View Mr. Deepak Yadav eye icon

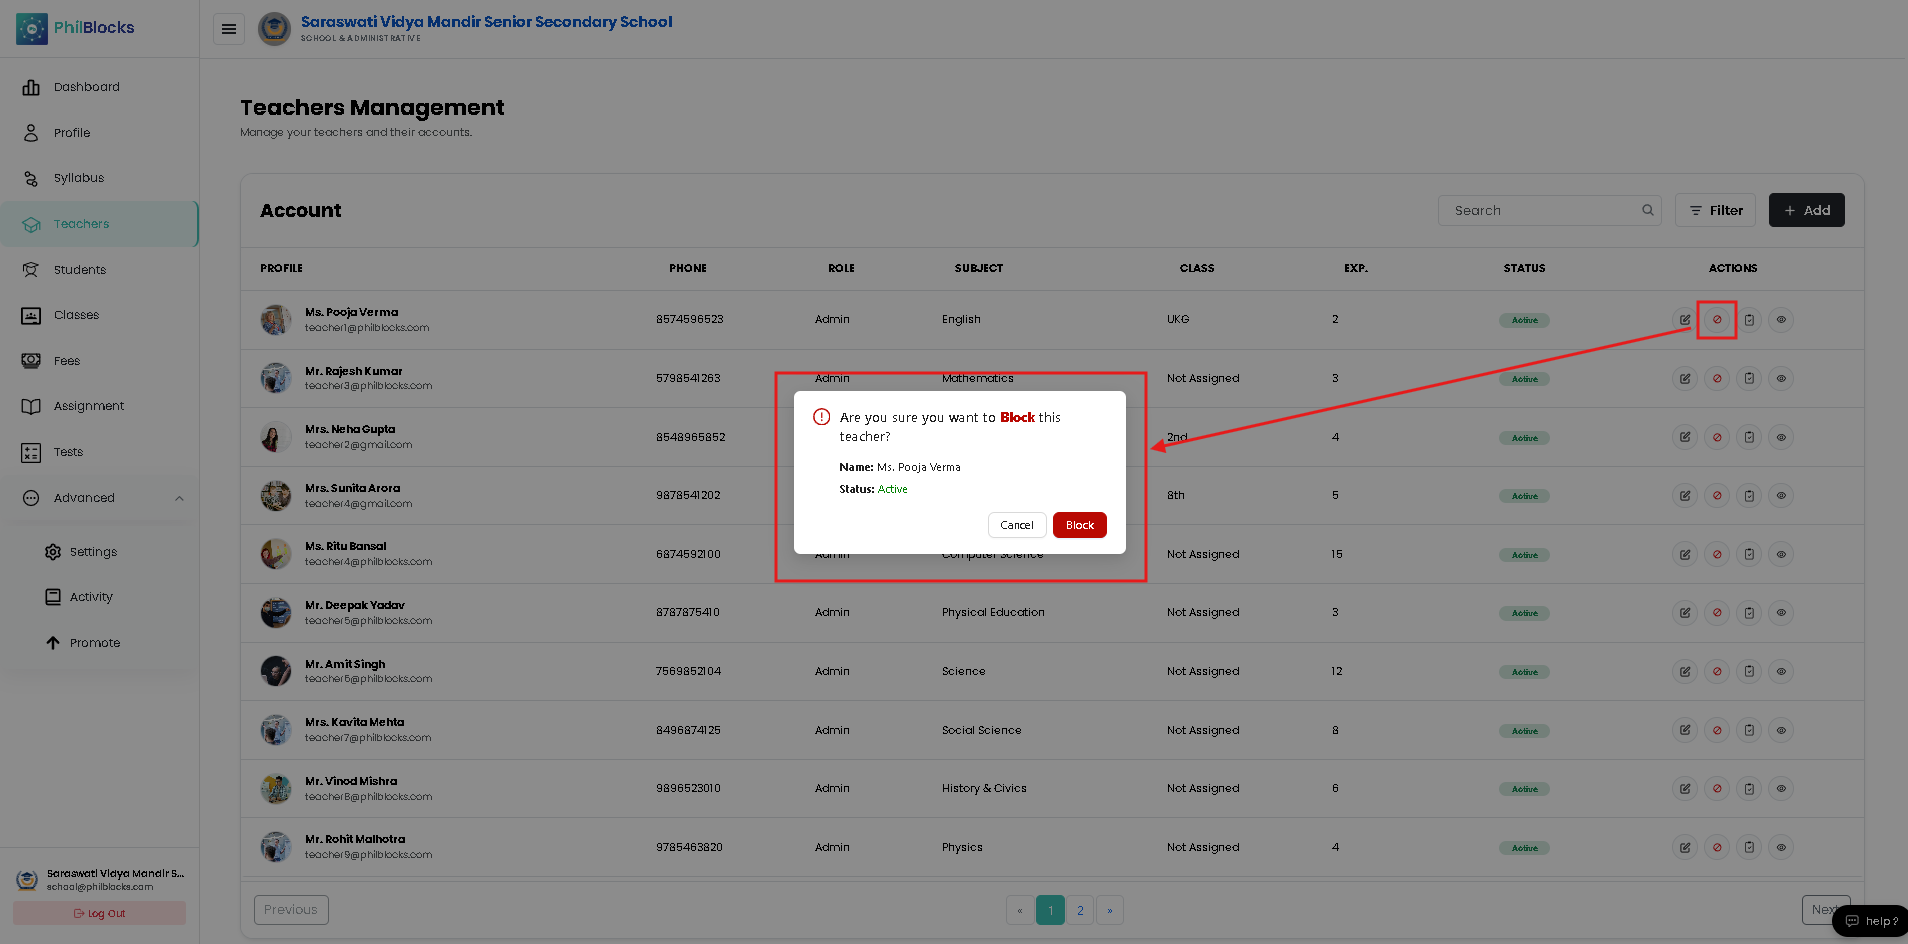pyautogui.click(x=1781, y=613)
